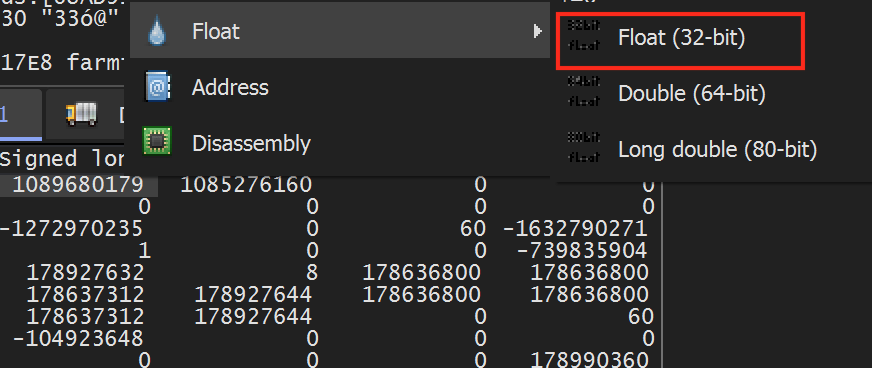Select dump value -1632790271
This screenshot has width=872, height=368.
[x=575, y=228]
